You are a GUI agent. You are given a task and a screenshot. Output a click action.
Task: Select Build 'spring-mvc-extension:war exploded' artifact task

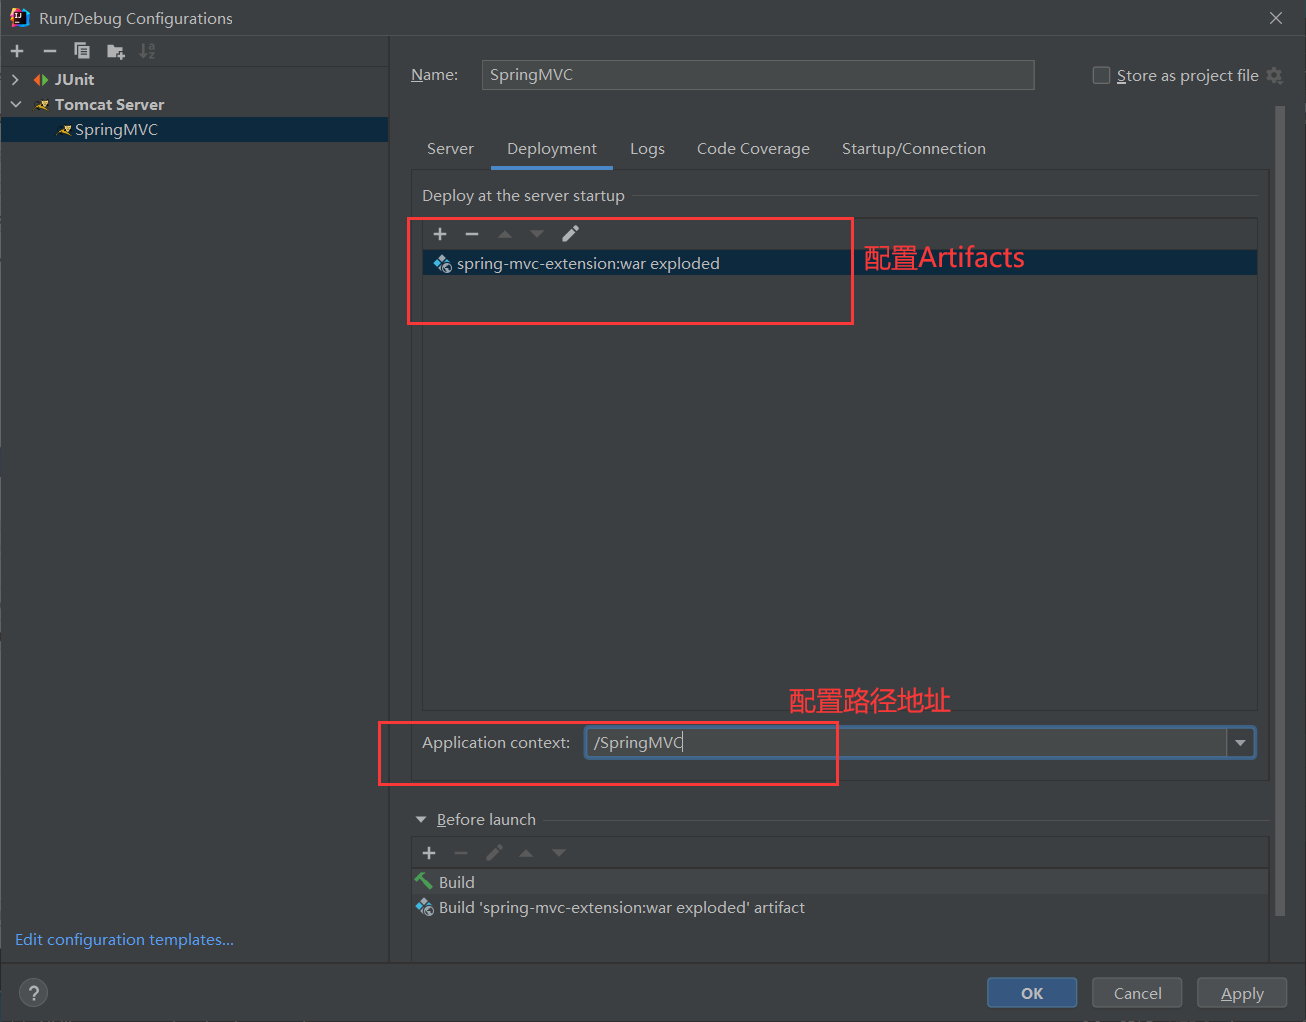[x=840, y=907]
